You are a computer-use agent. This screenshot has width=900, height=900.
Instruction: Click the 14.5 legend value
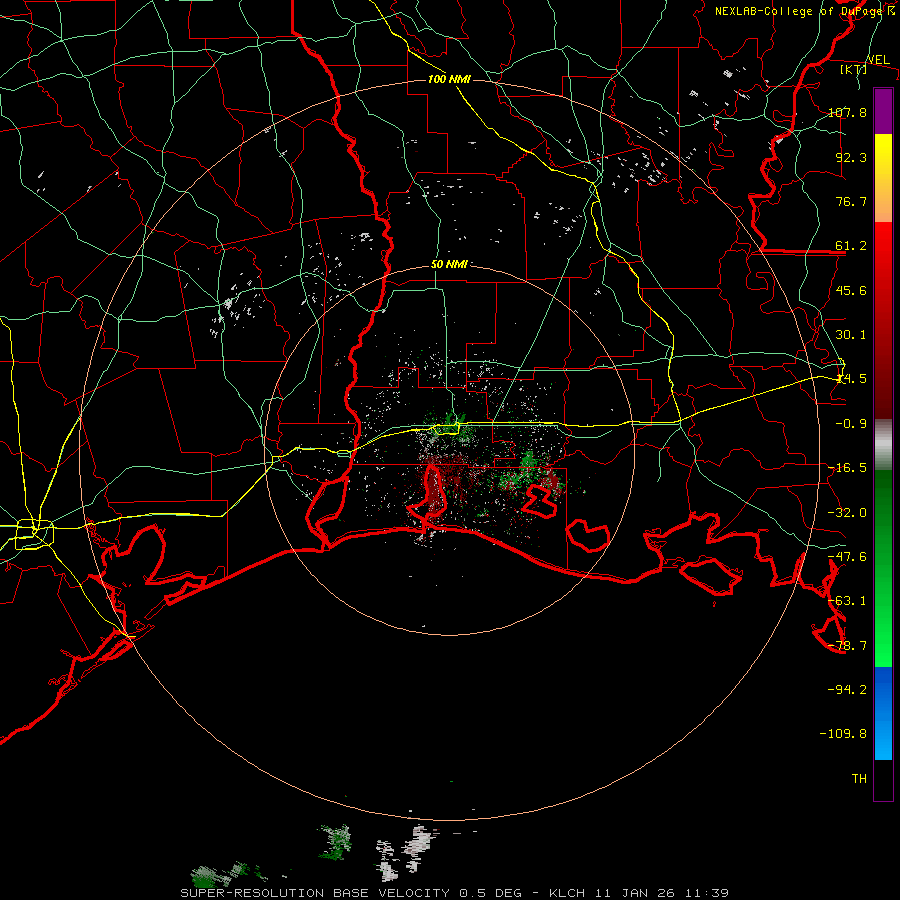click(x=851, y=379)
